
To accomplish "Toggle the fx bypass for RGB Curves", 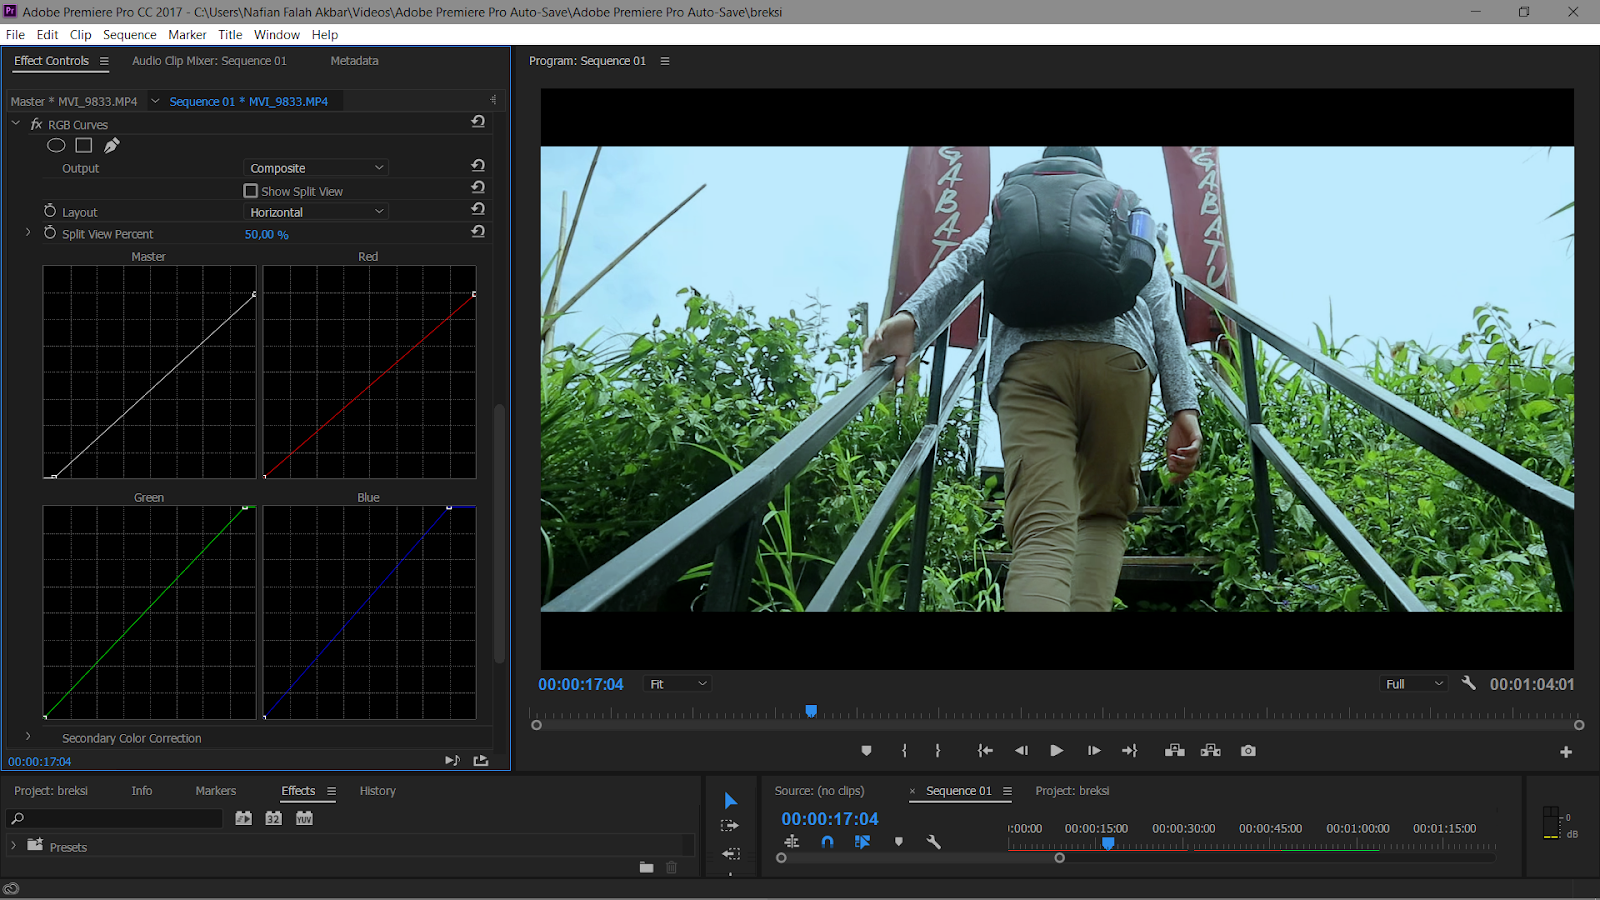I will coord(35,124).
